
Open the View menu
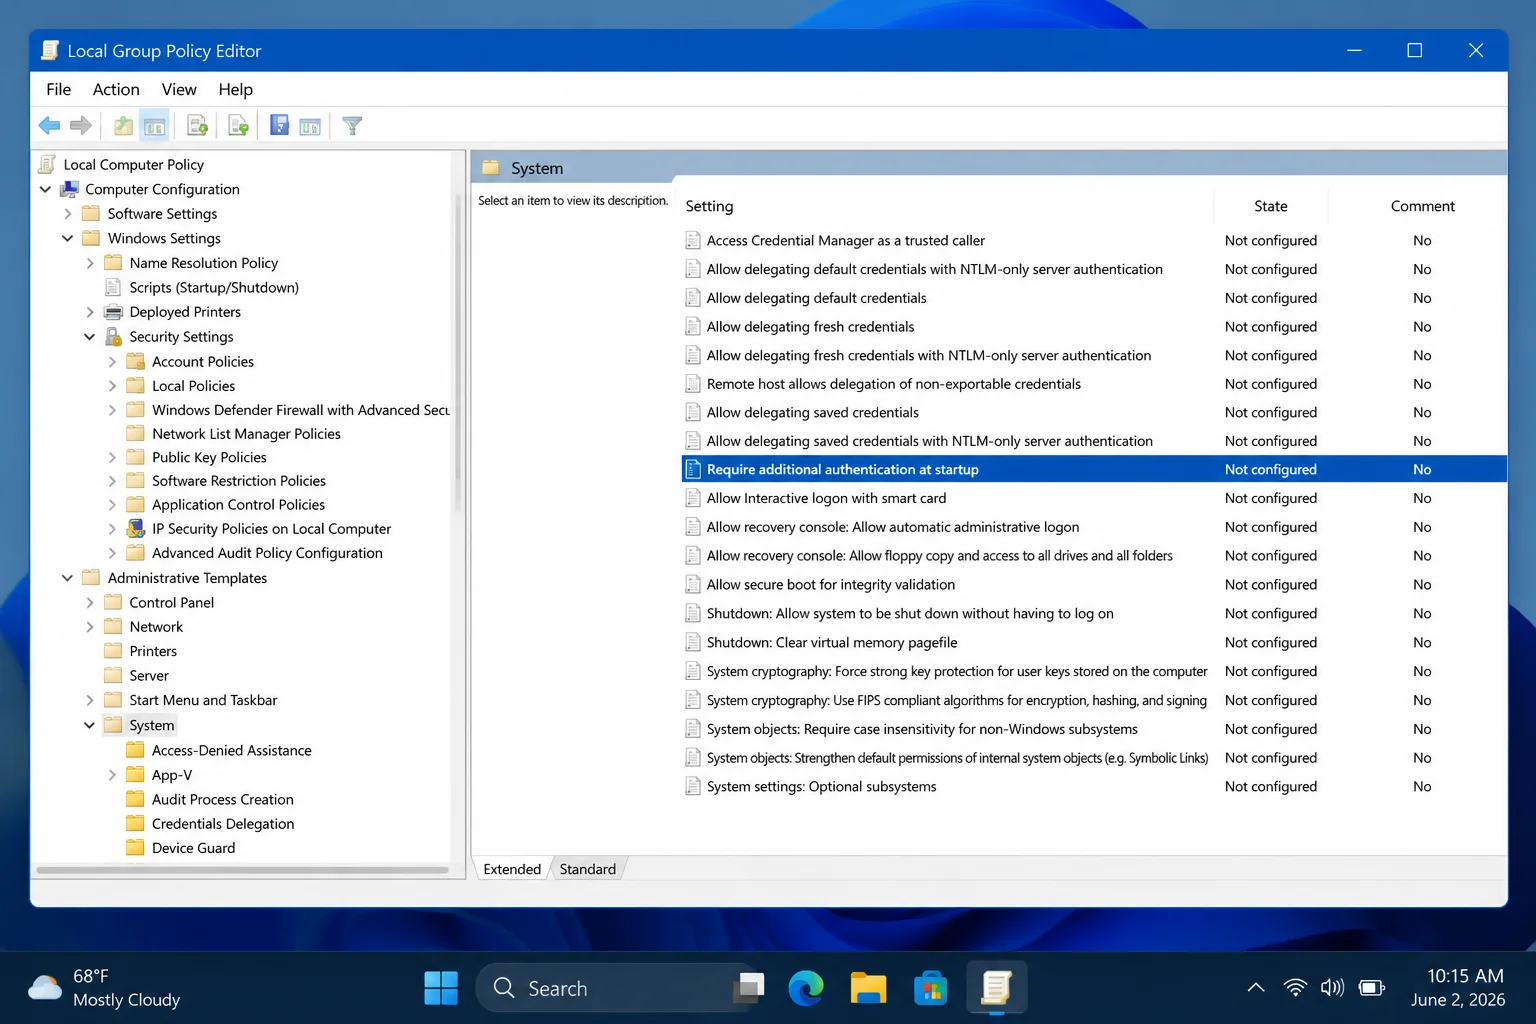[x=179, y=89]
